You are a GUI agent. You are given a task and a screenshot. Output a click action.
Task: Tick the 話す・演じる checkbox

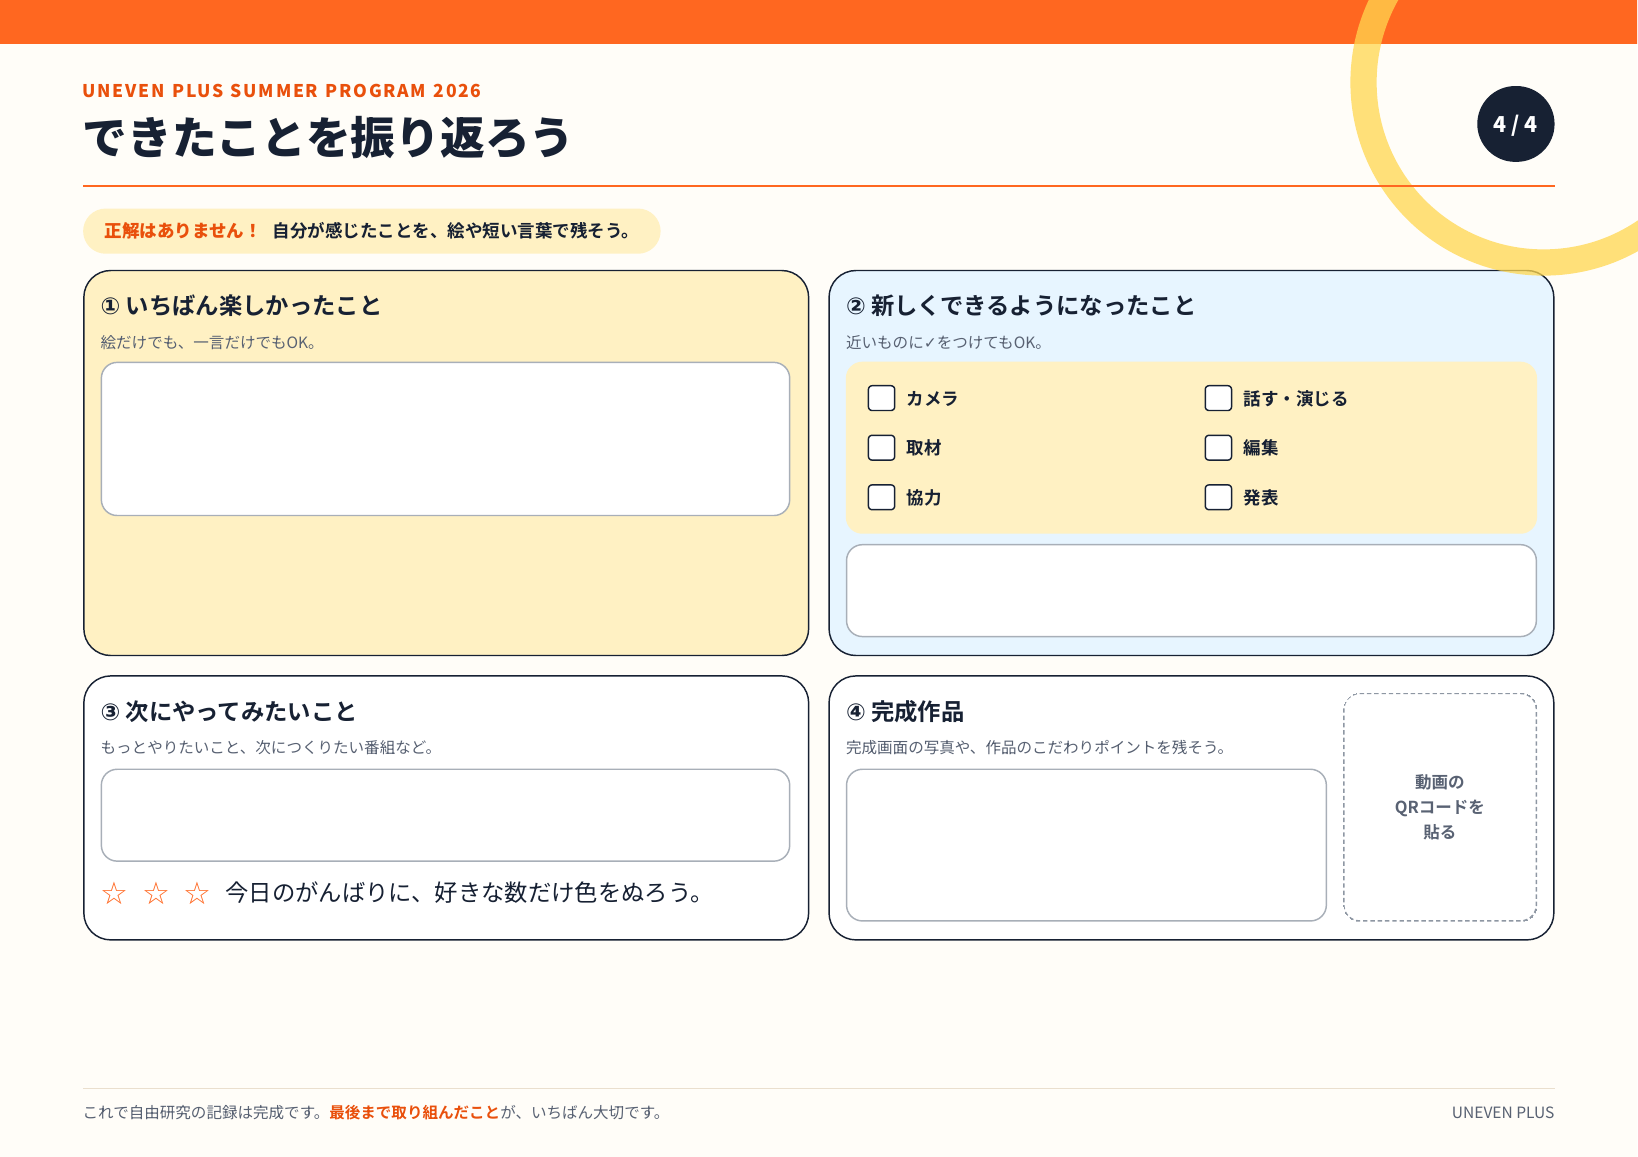(x=1218, y=398)
